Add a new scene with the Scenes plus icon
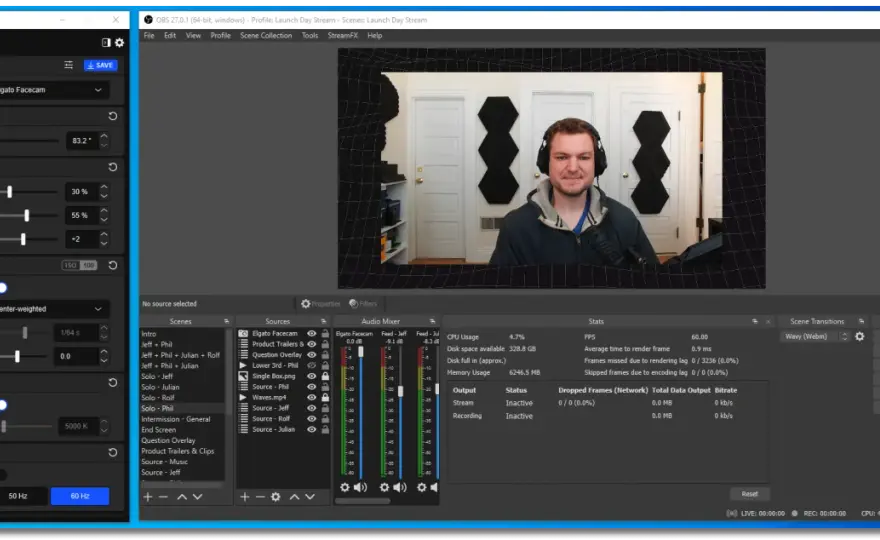The image size is (880, 540). 148,497
